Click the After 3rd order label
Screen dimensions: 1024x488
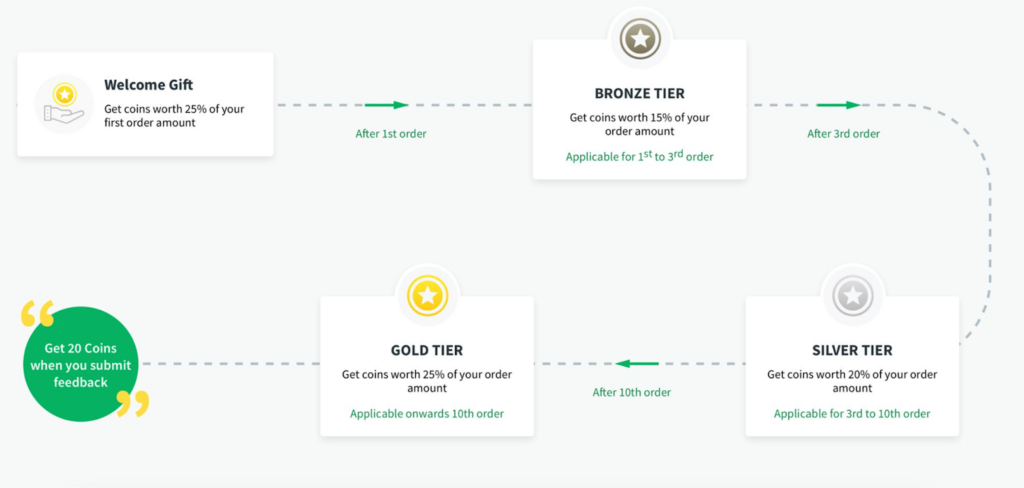[843, 134]
